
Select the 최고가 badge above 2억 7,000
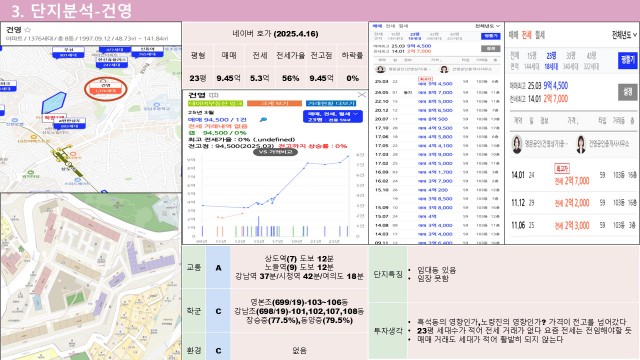pyautogui.click(x=562, y=168)
